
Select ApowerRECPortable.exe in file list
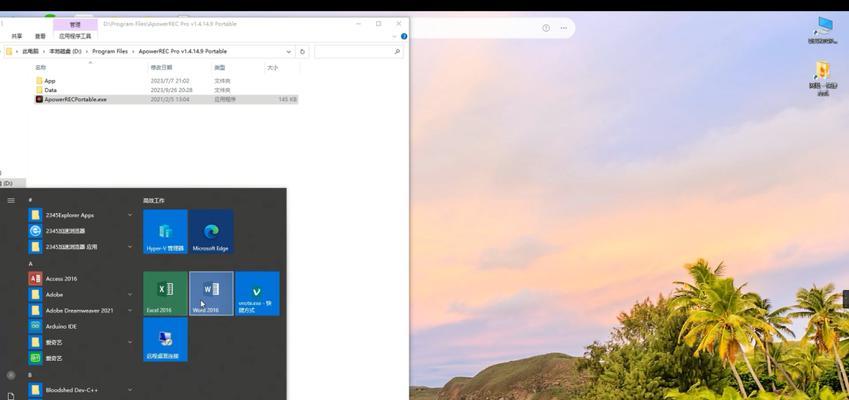[x=165, y=100]
